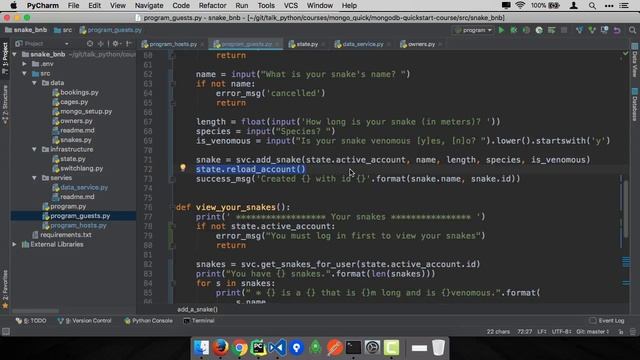Open PyCharm icon in the Dock
The image size is (640, 360).
(x=258, y=348)
